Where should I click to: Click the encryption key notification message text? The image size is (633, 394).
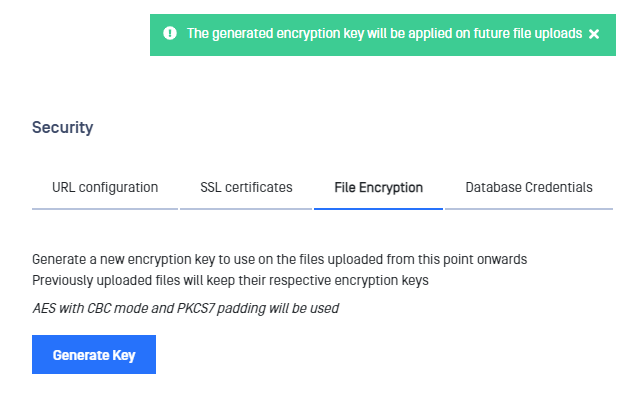[384, 34]
